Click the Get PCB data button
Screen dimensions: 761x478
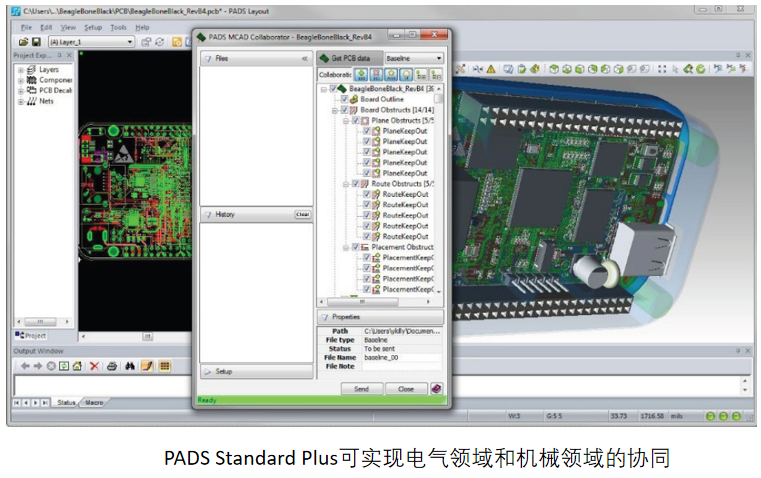point(350,58)
